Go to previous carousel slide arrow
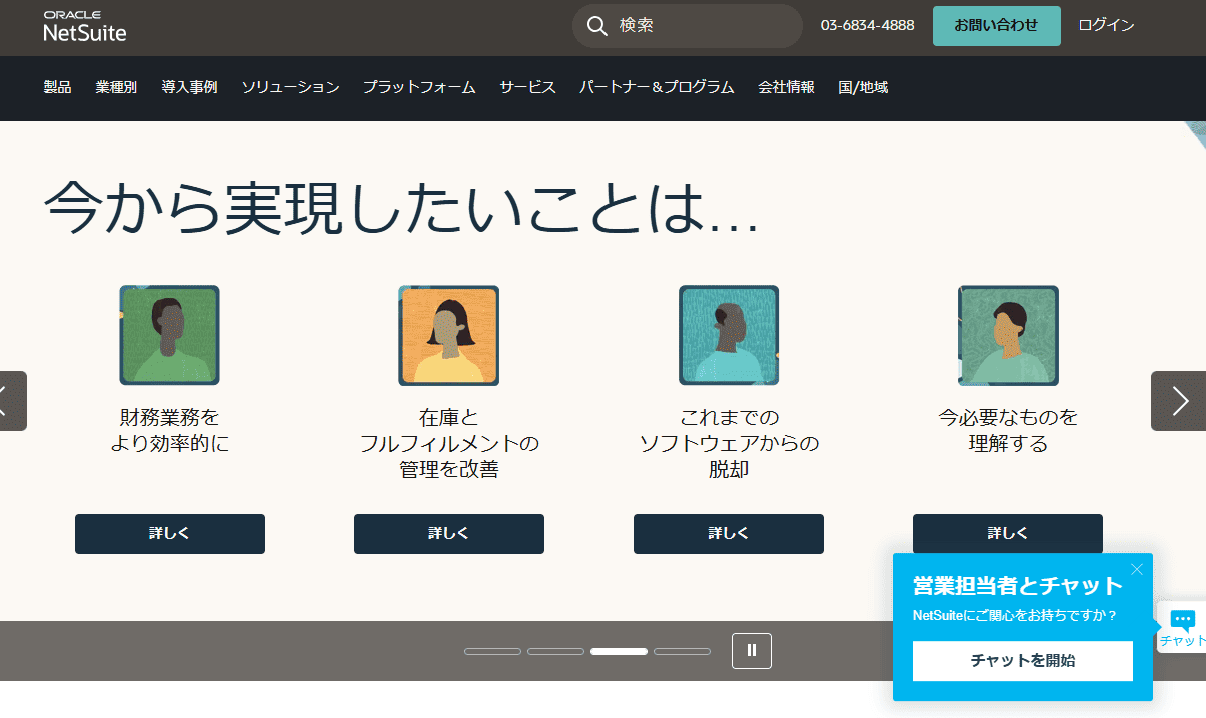 click(x=12, y=401)
